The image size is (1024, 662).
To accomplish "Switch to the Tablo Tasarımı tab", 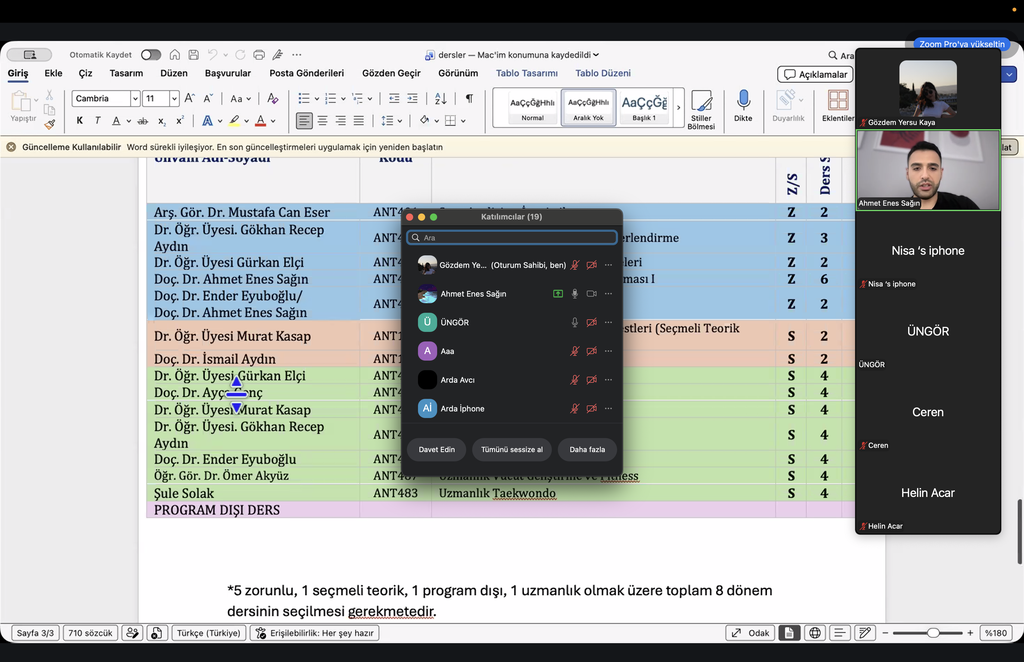I will 526,73.
